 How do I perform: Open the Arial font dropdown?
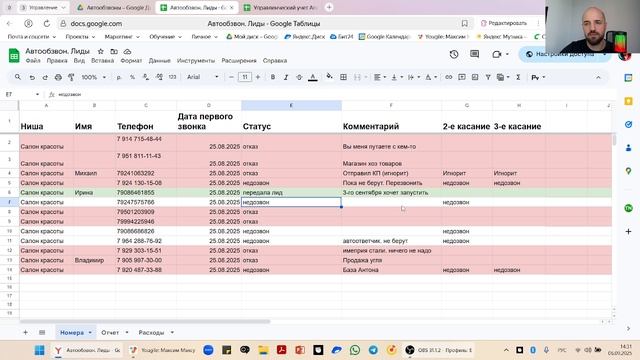coord(203,77)
